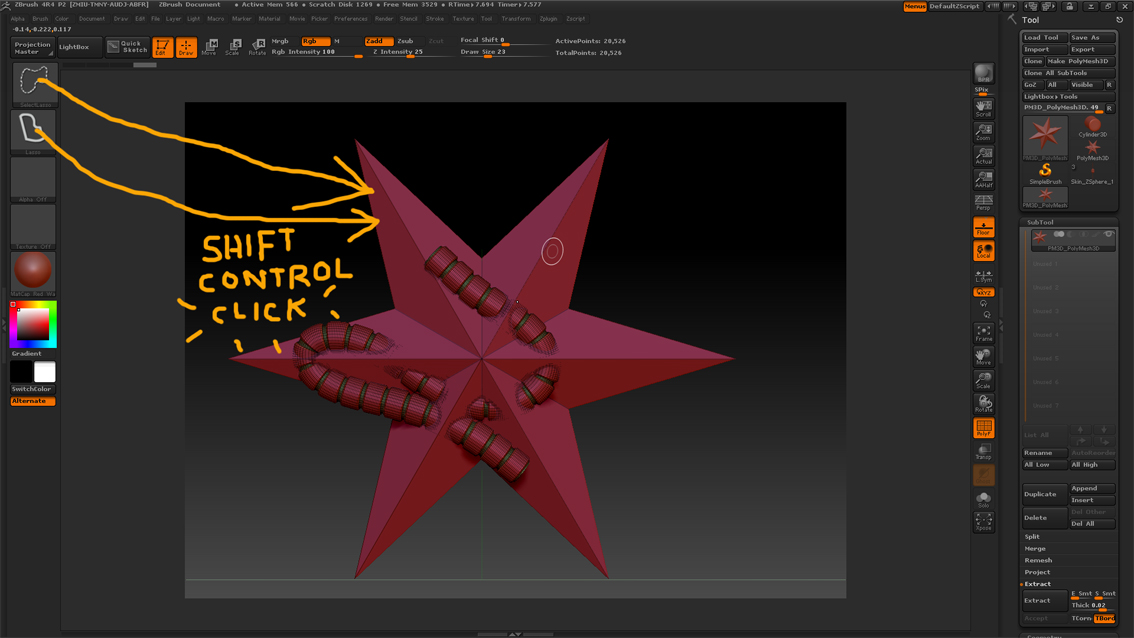
Task: Toggle the TBorder option under Extract
Action: (x=1104, y=618)
